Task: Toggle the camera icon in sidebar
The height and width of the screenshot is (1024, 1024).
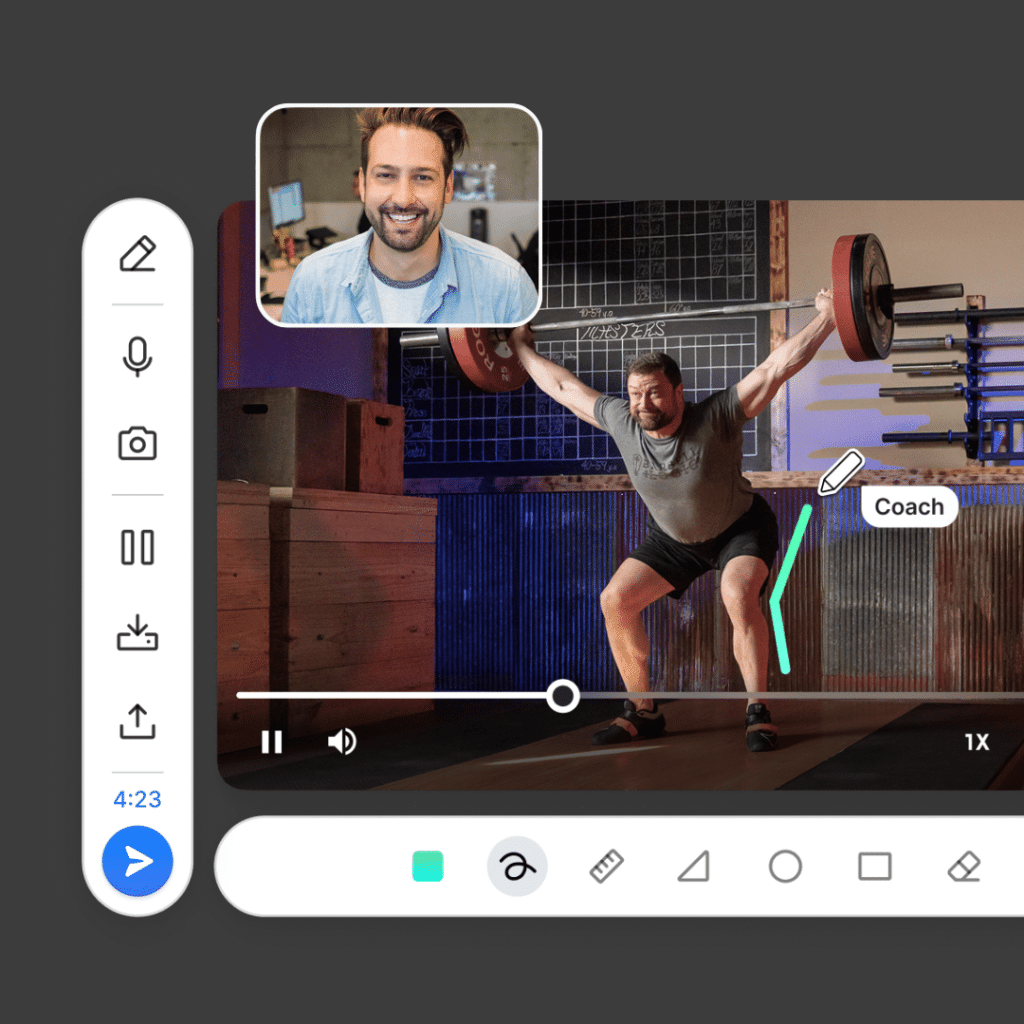Action: (137, 444)
